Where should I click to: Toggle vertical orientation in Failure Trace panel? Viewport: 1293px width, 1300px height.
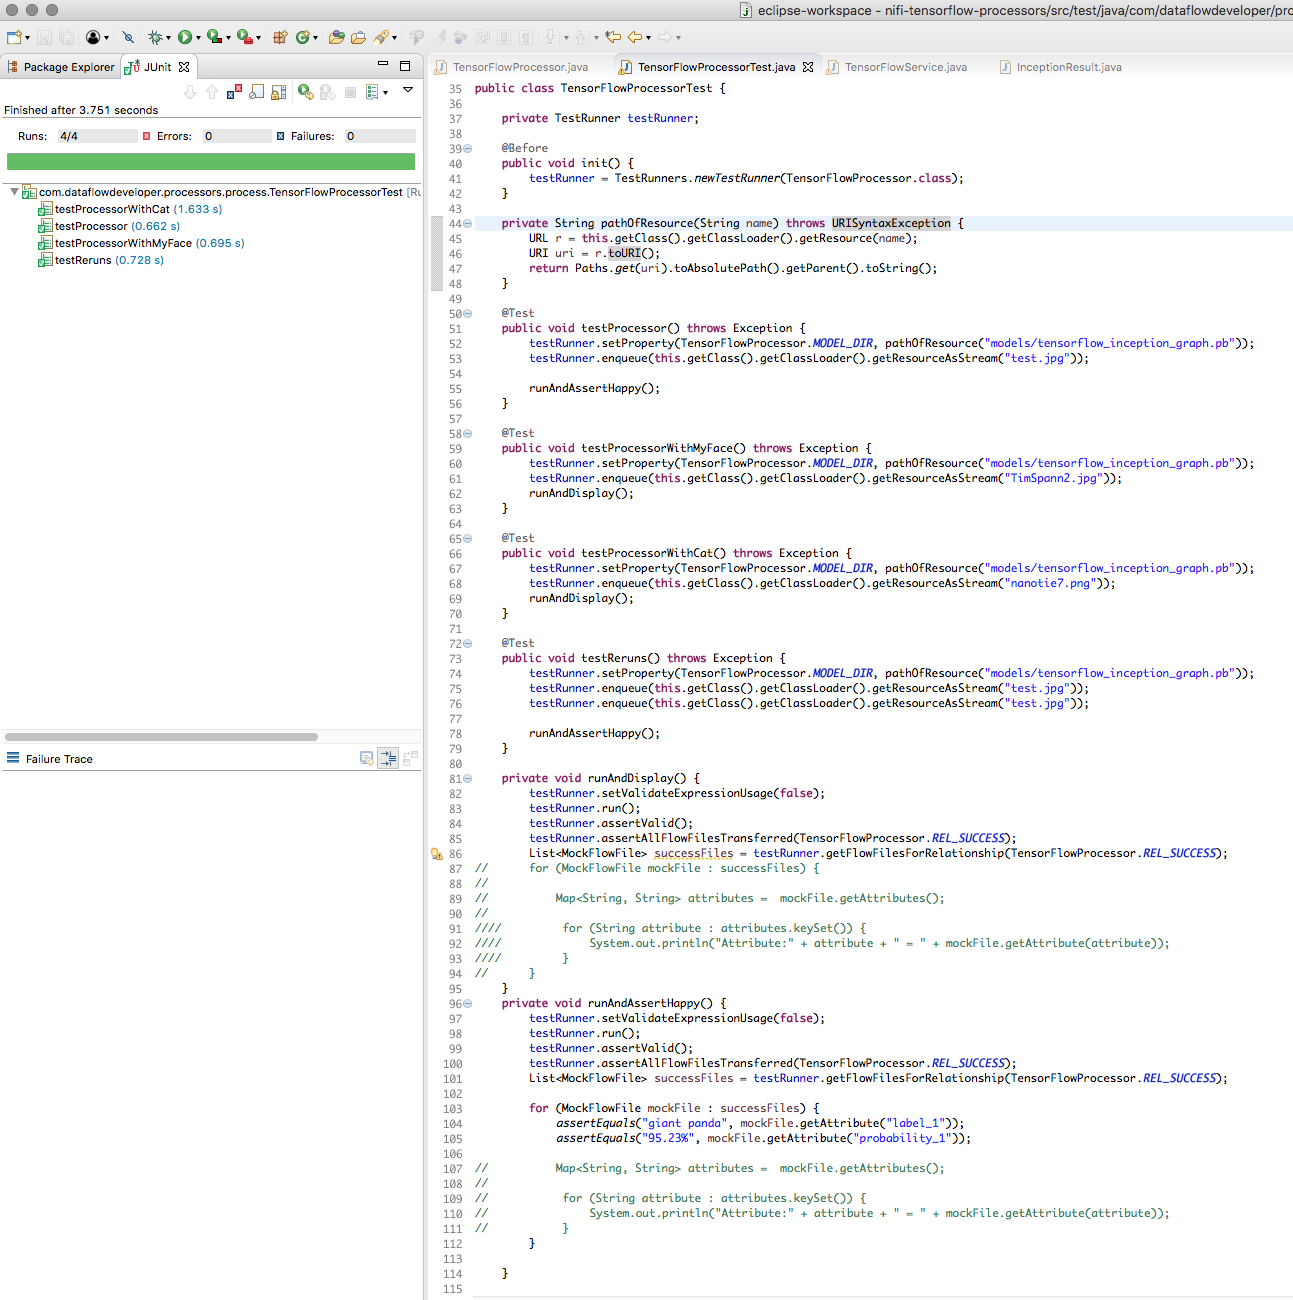(388, 758)
